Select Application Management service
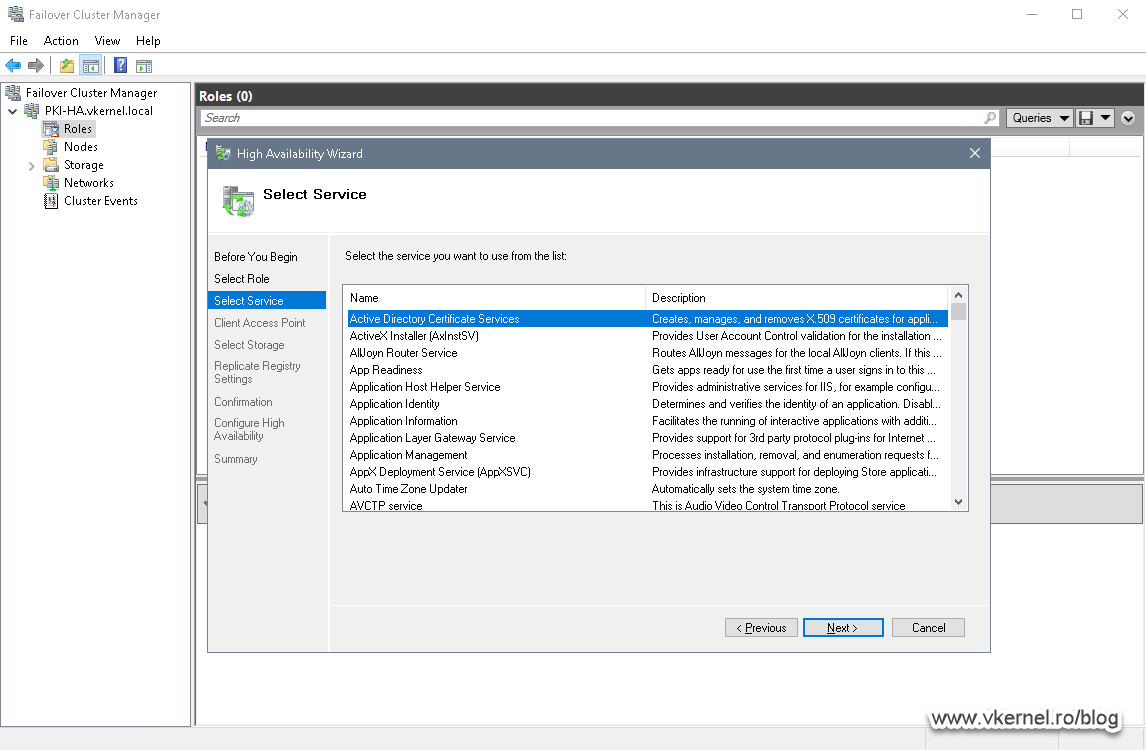This screenshot has width=1146, height=750. (648, 455)
